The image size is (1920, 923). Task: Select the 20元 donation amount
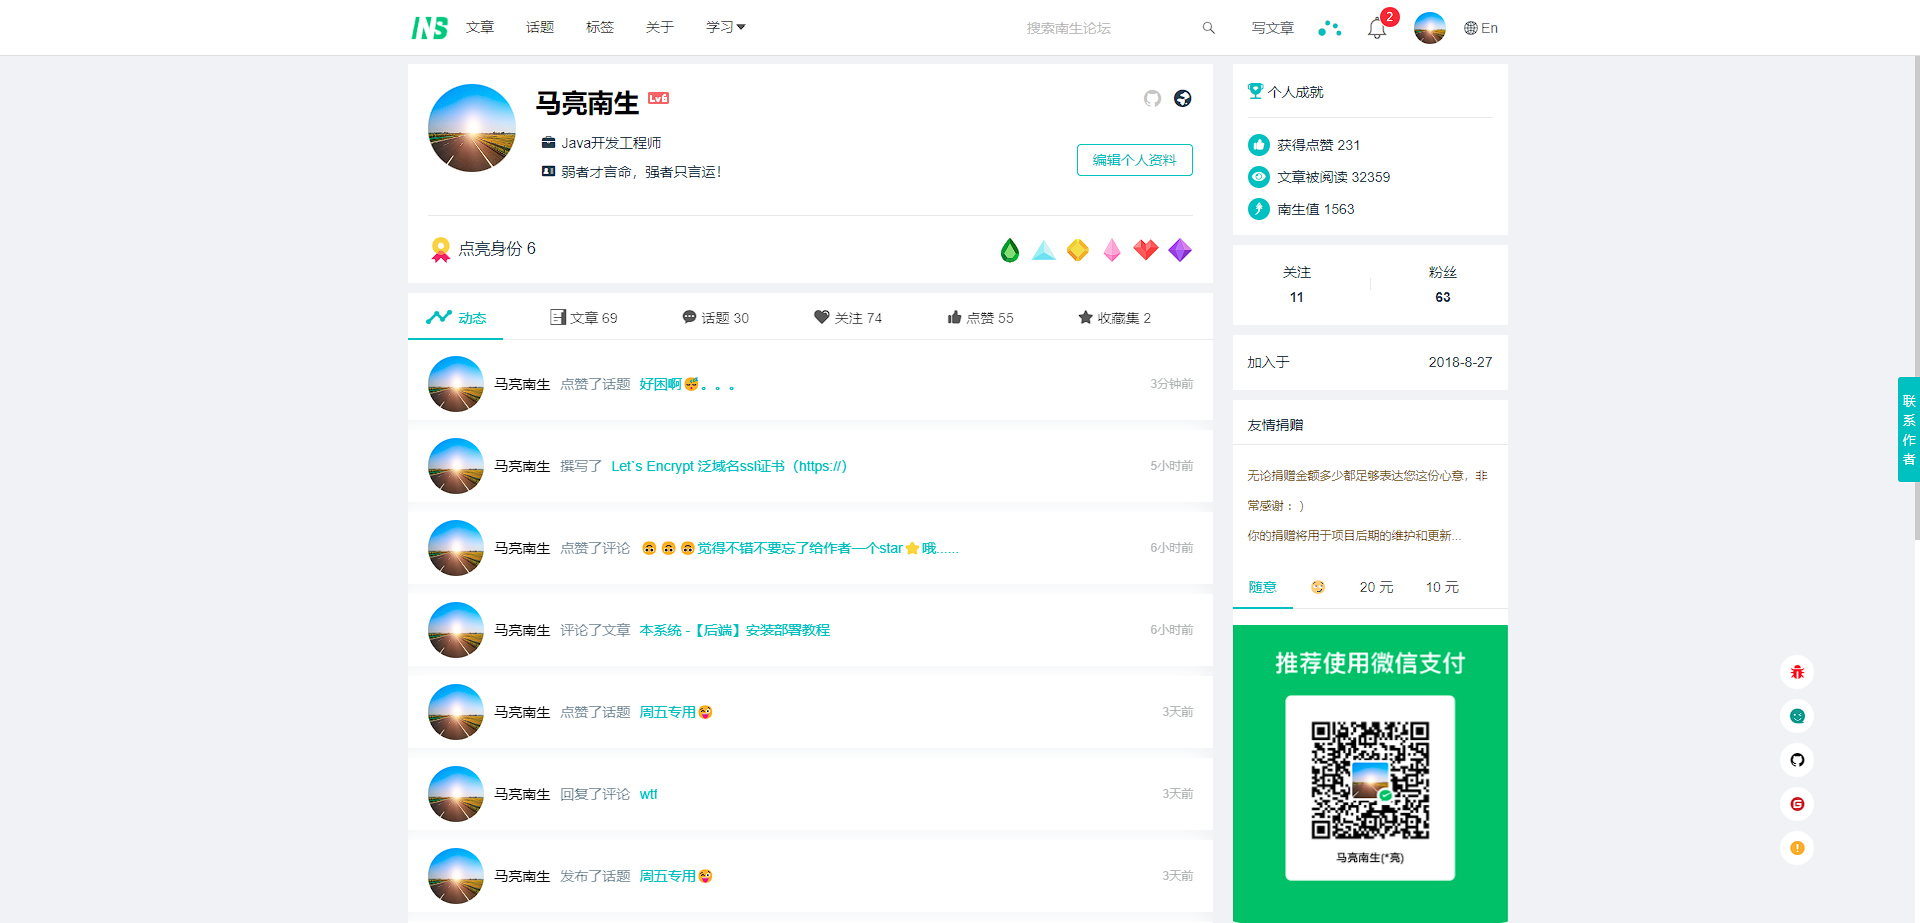click(1376, 587)
